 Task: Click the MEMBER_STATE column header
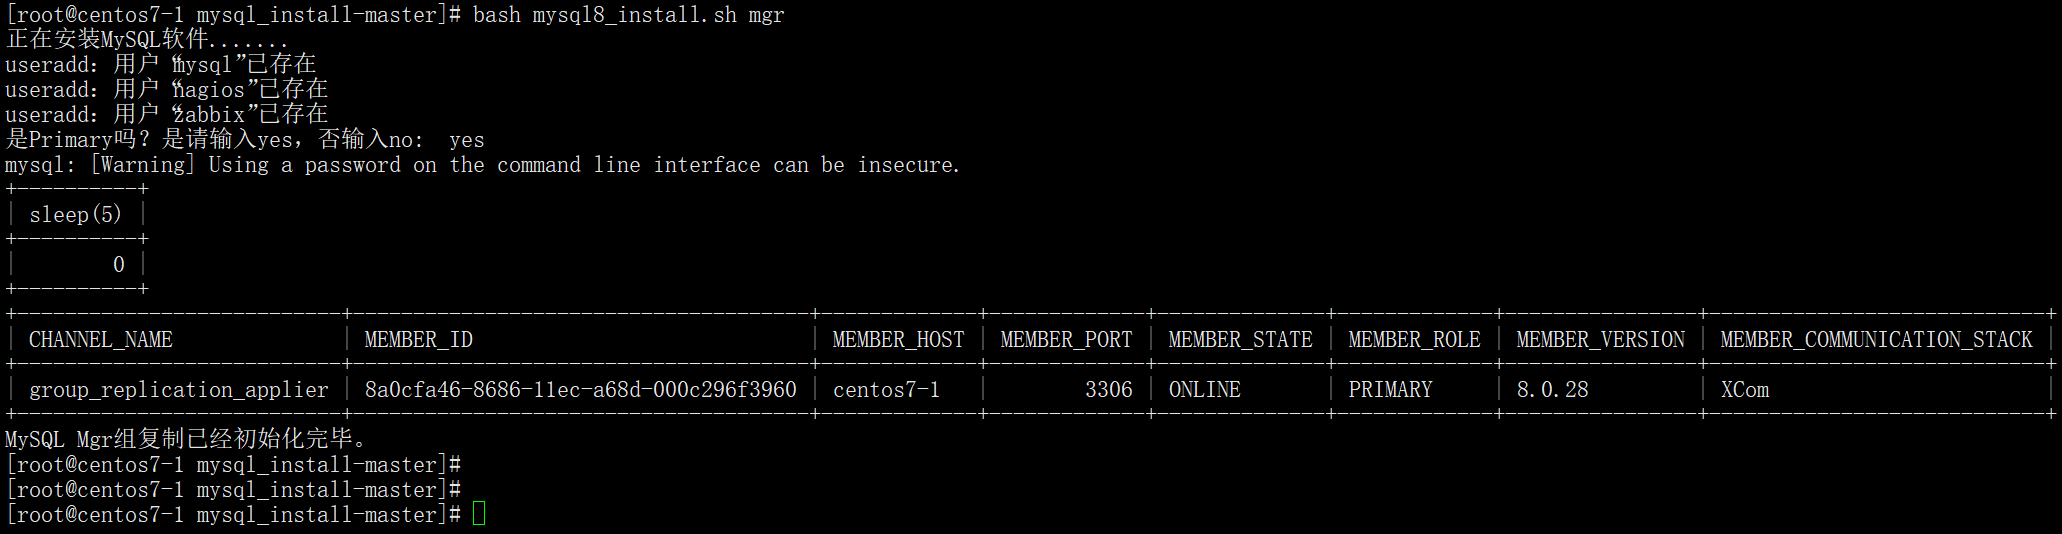[x=1240, y=340]
